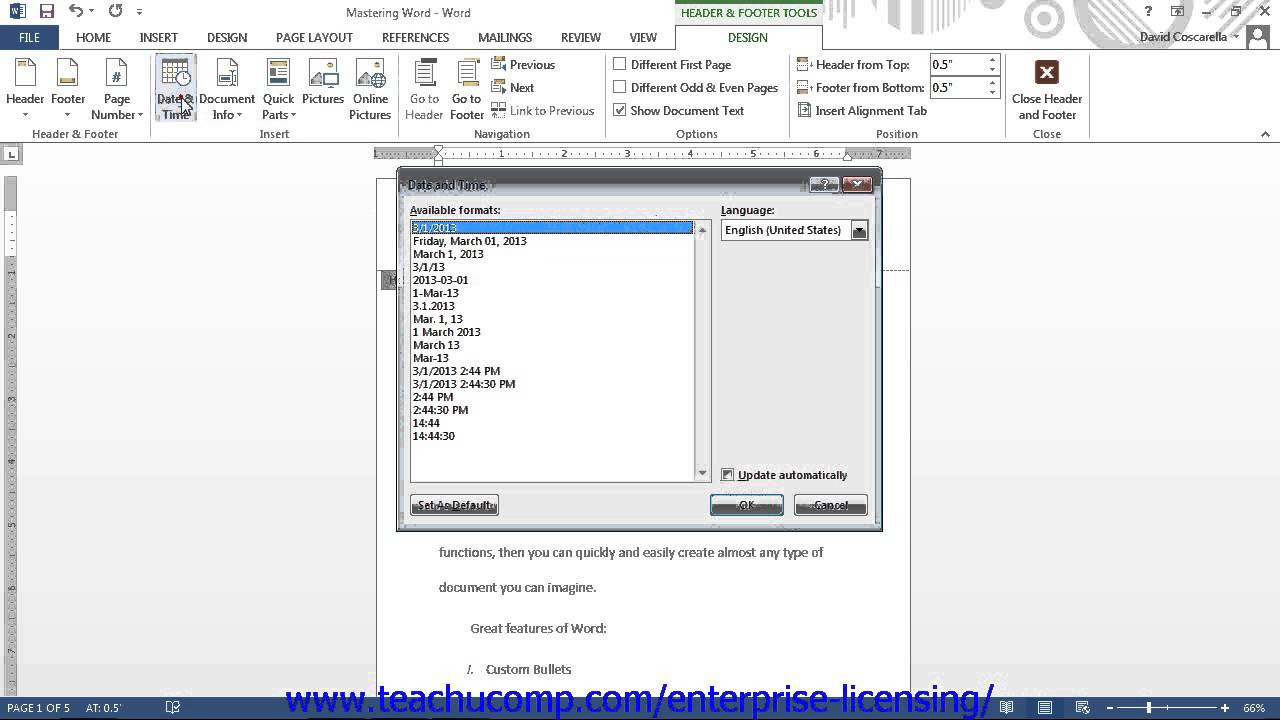Increase Header from Top spinner value

(x=993, y=60)
